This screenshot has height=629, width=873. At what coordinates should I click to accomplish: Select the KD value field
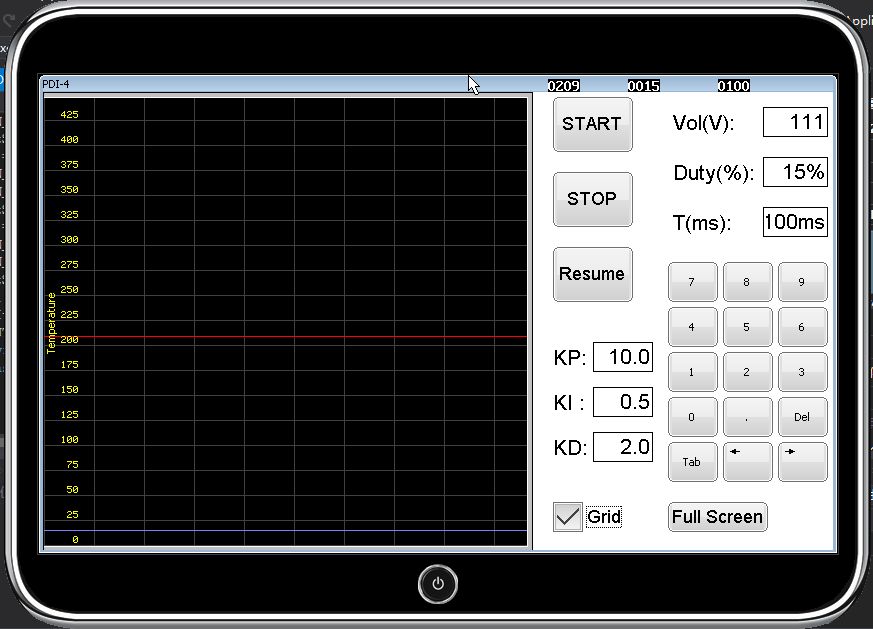(622, 447)
